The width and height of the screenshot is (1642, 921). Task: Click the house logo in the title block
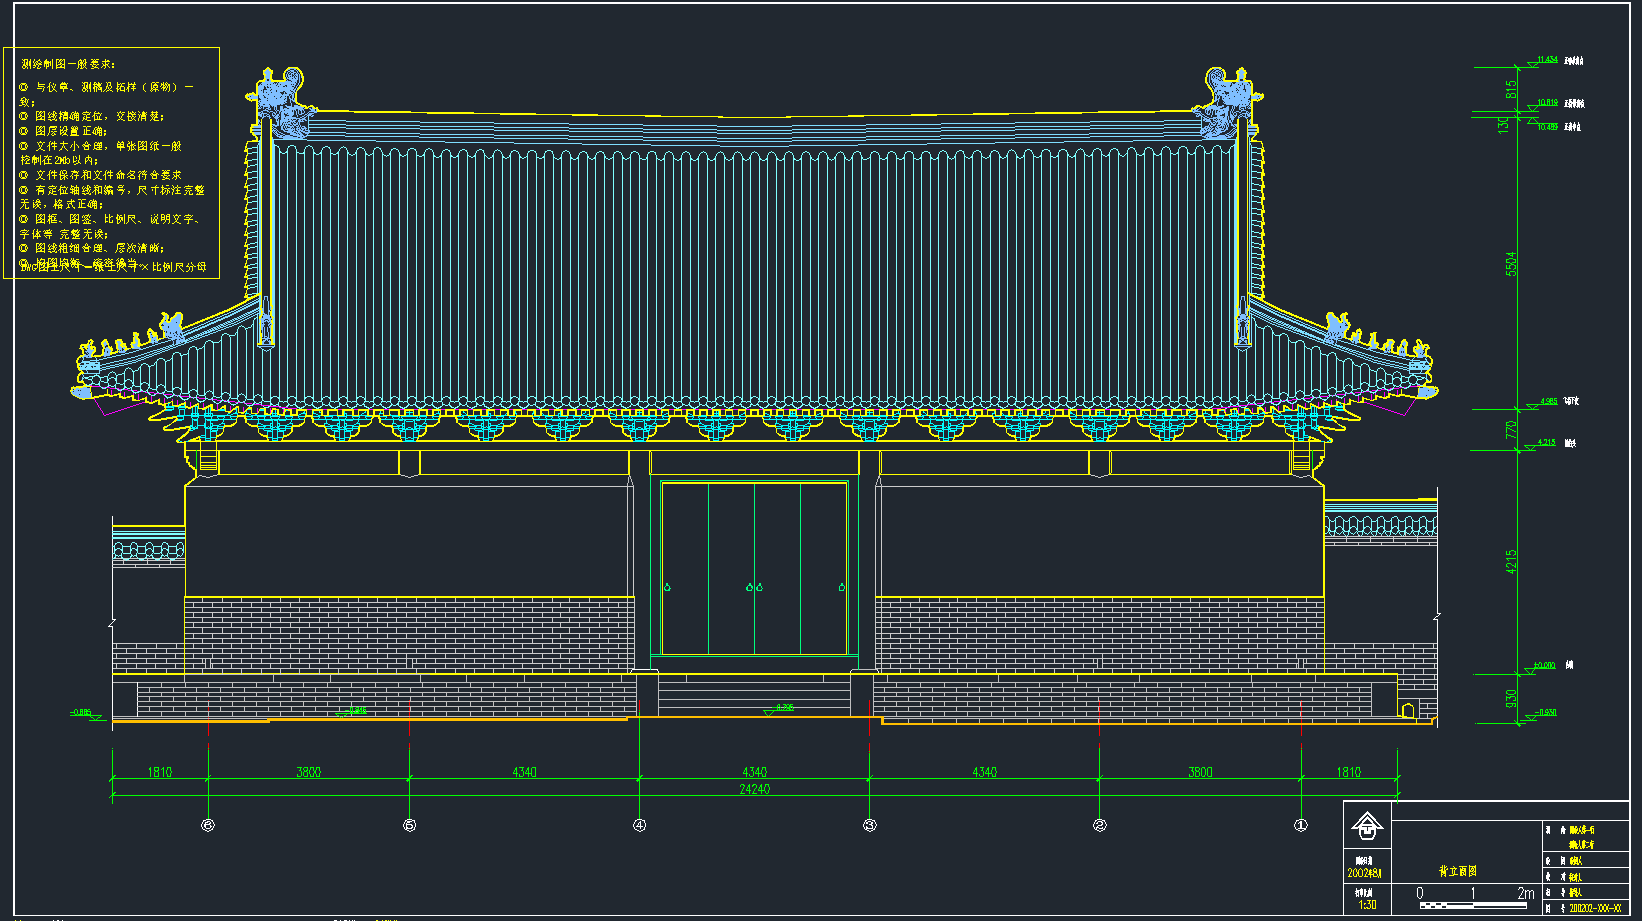pos(1367,826)
